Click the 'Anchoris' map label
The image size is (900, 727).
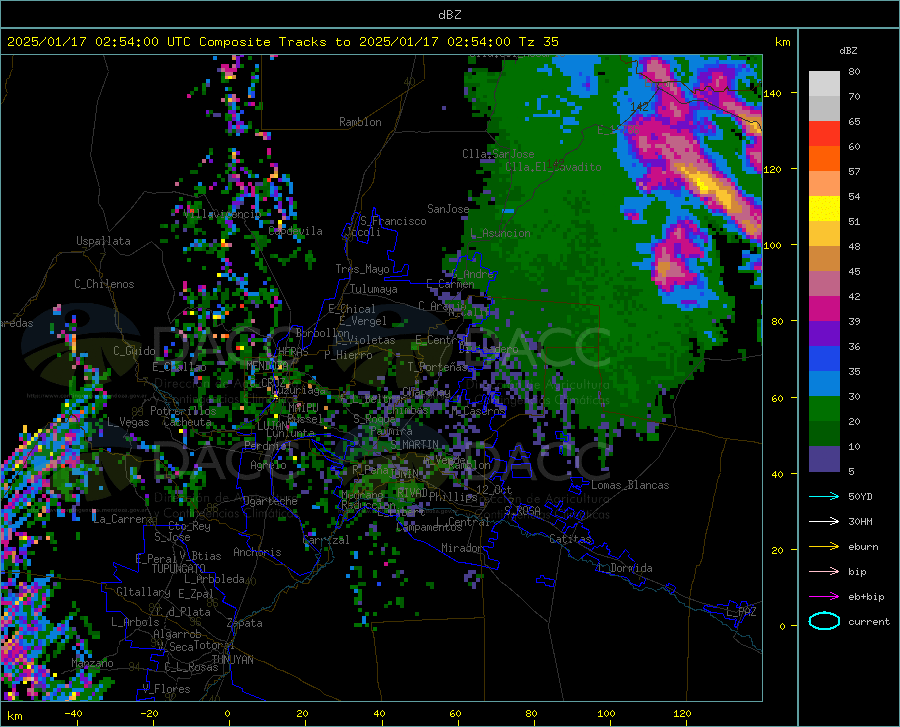[257, 552]
